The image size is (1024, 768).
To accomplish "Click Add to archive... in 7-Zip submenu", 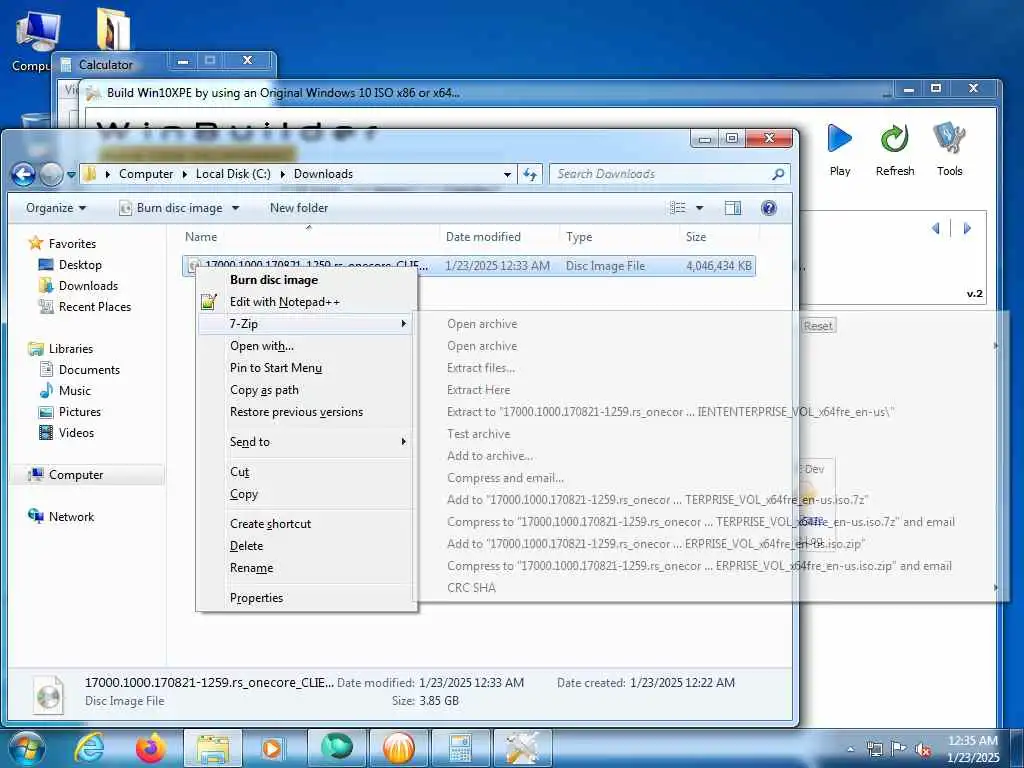I will coord(490,456).
